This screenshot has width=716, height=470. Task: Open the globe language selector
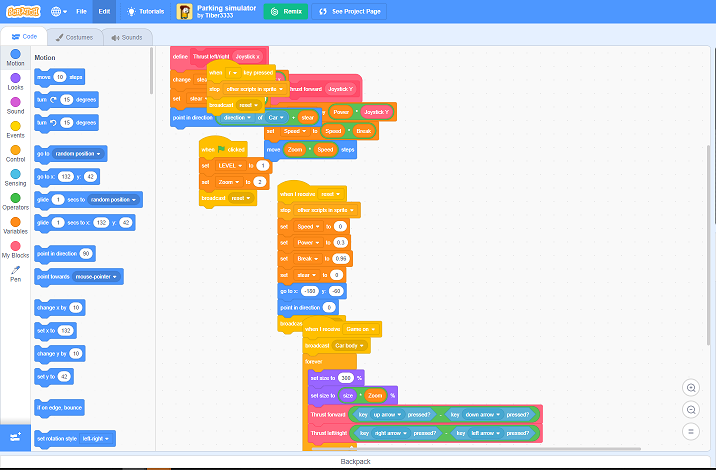(x=59, y=11)
